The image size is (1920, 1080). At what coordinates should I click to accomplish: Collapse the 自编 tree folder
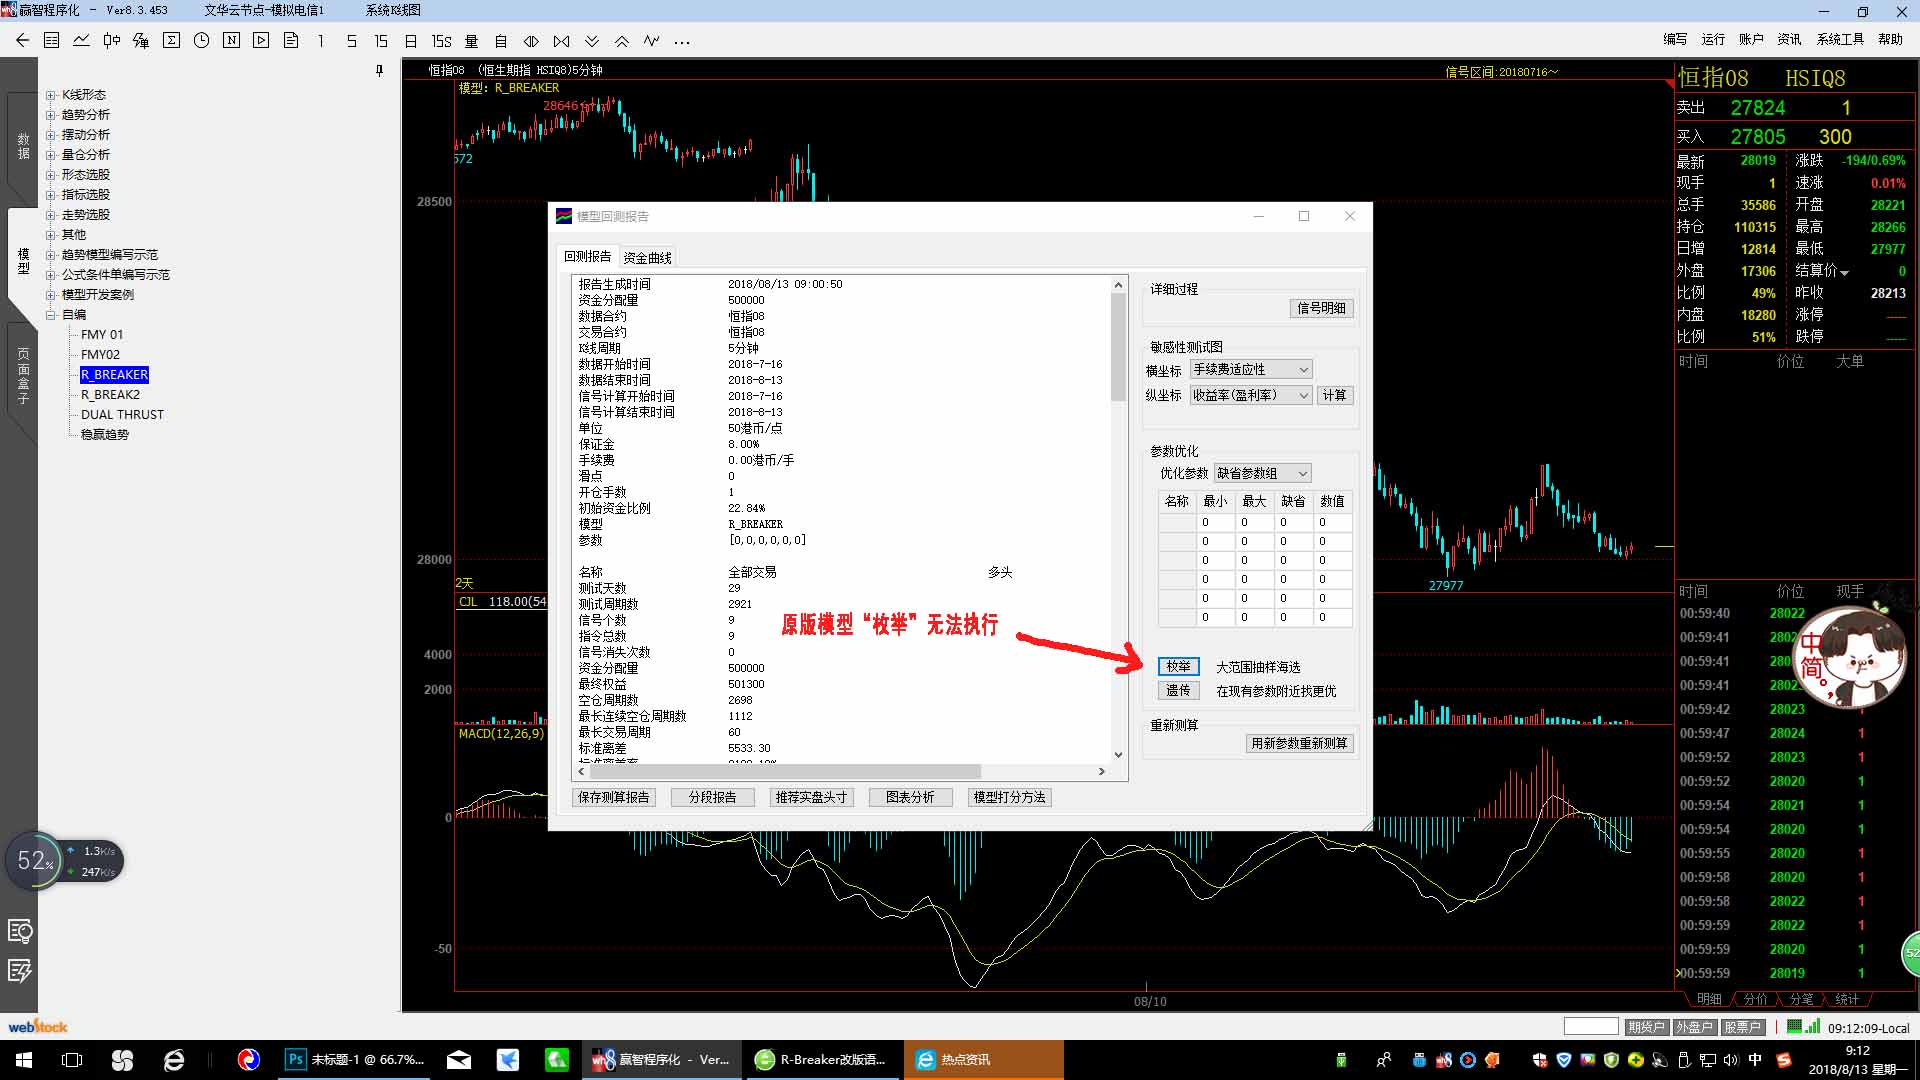[50, 315]
